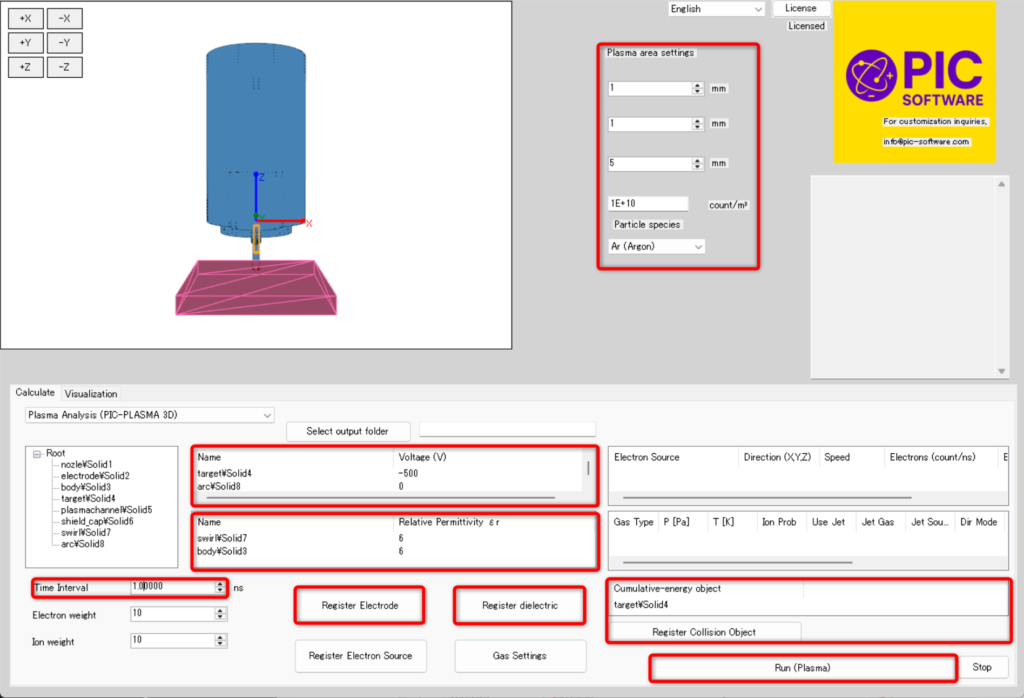
Task: Click the PIC Software logo
Action: (914, 82)
